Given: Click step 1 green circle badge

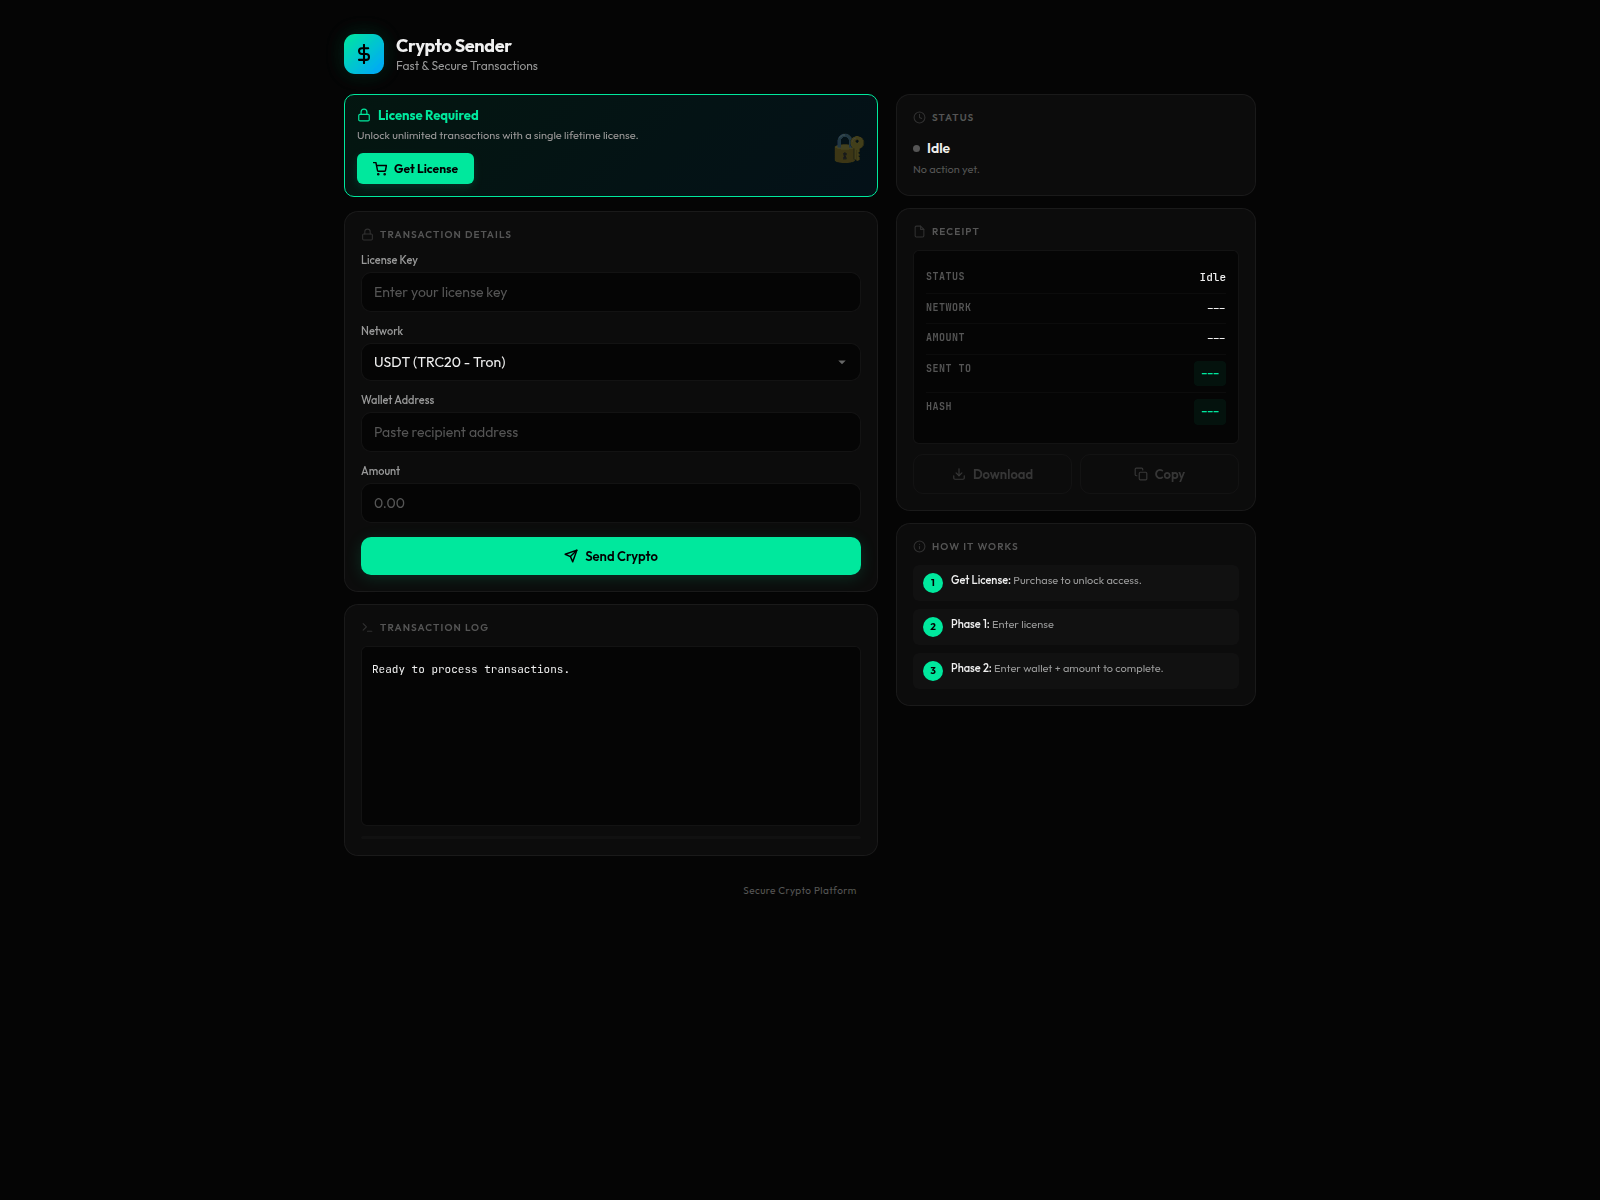Looking at the screenshot, I should (x=933, y=583).
